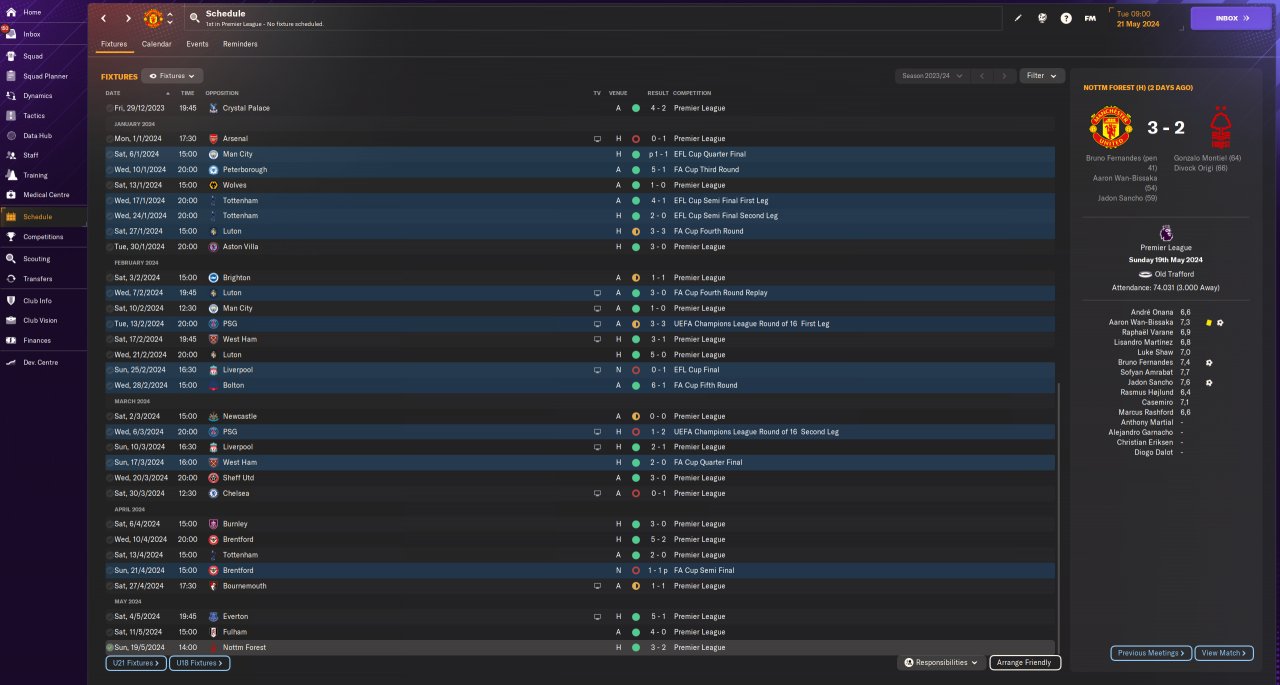Open Competitions in the sidebar
The height and width of the screenshot is (685, 1280).
[x=43, y=237]
